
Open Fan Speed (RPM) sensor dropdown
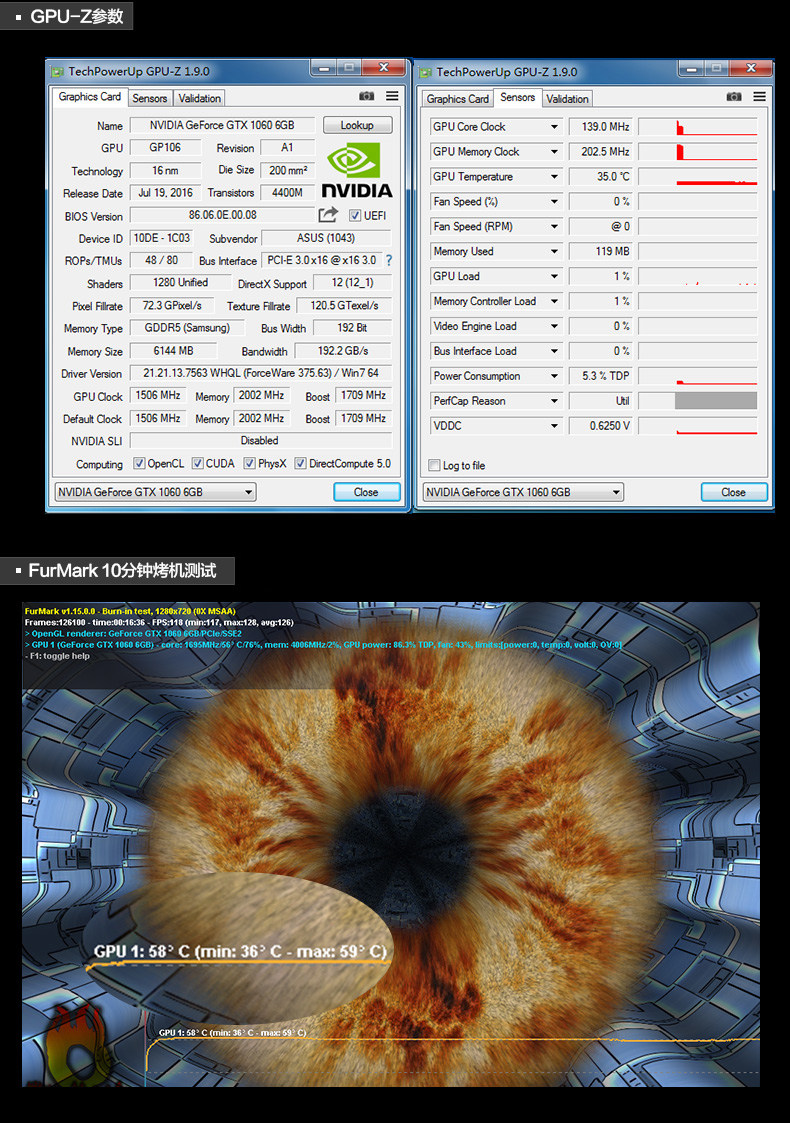point(554,226)
